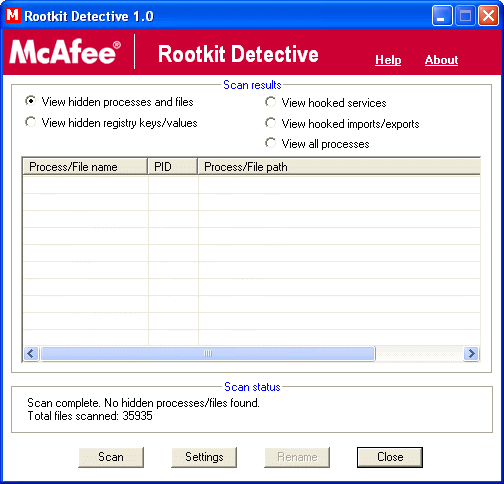Click the left arrow of horizontal scrollbar
The height and width of the screenshot is (484, 504).
(x=31, y=353)
